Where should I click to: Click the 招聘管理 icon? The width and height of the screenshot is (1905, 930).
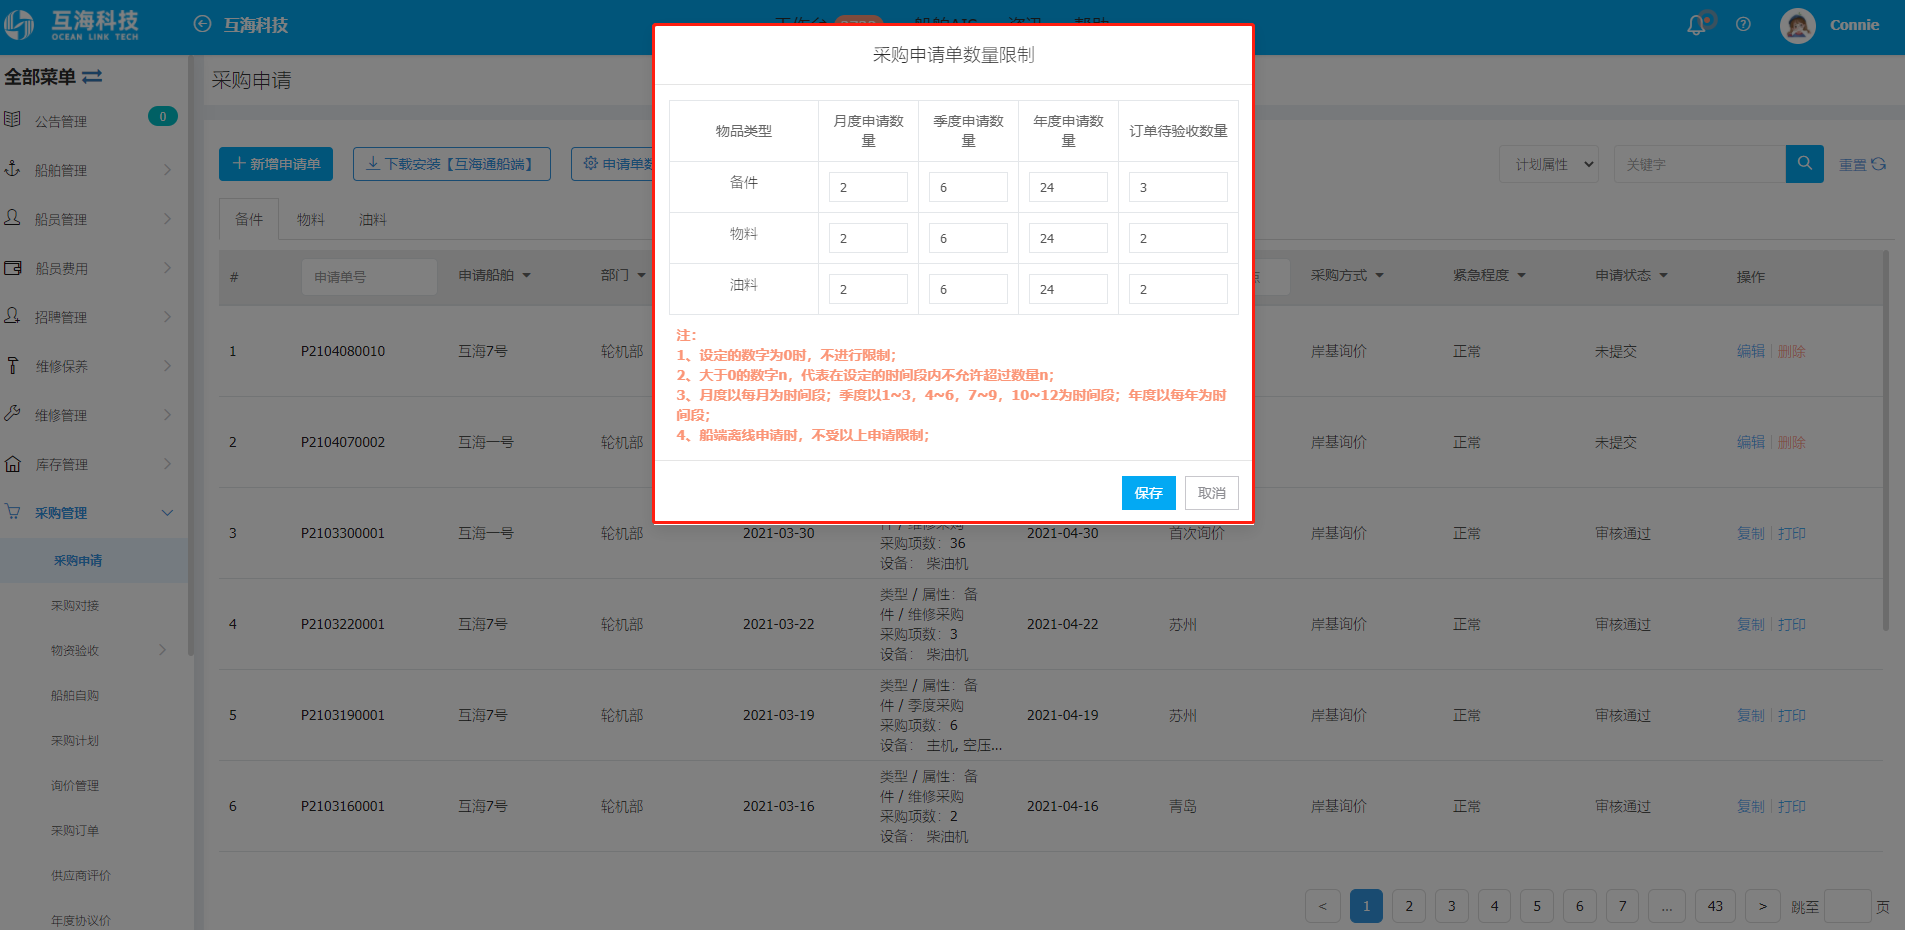tap(12, 316)
